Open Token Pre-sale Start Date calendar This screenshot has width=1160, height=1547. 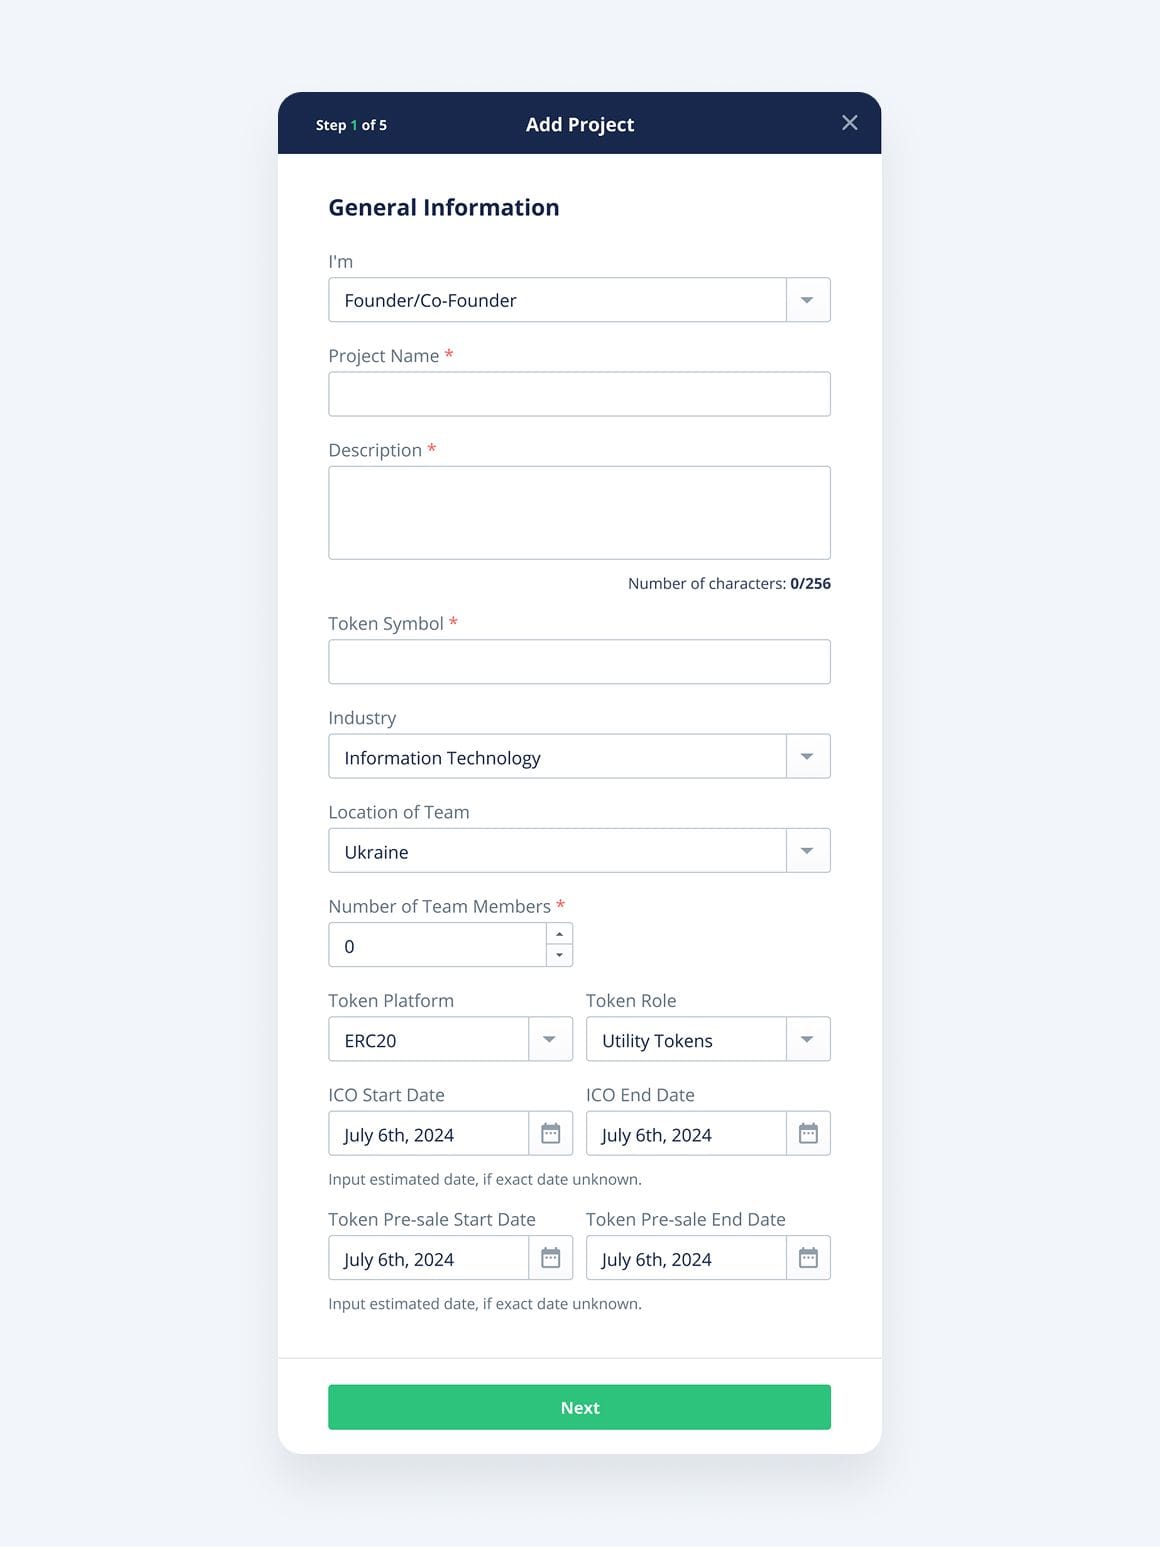point(550,1258)
